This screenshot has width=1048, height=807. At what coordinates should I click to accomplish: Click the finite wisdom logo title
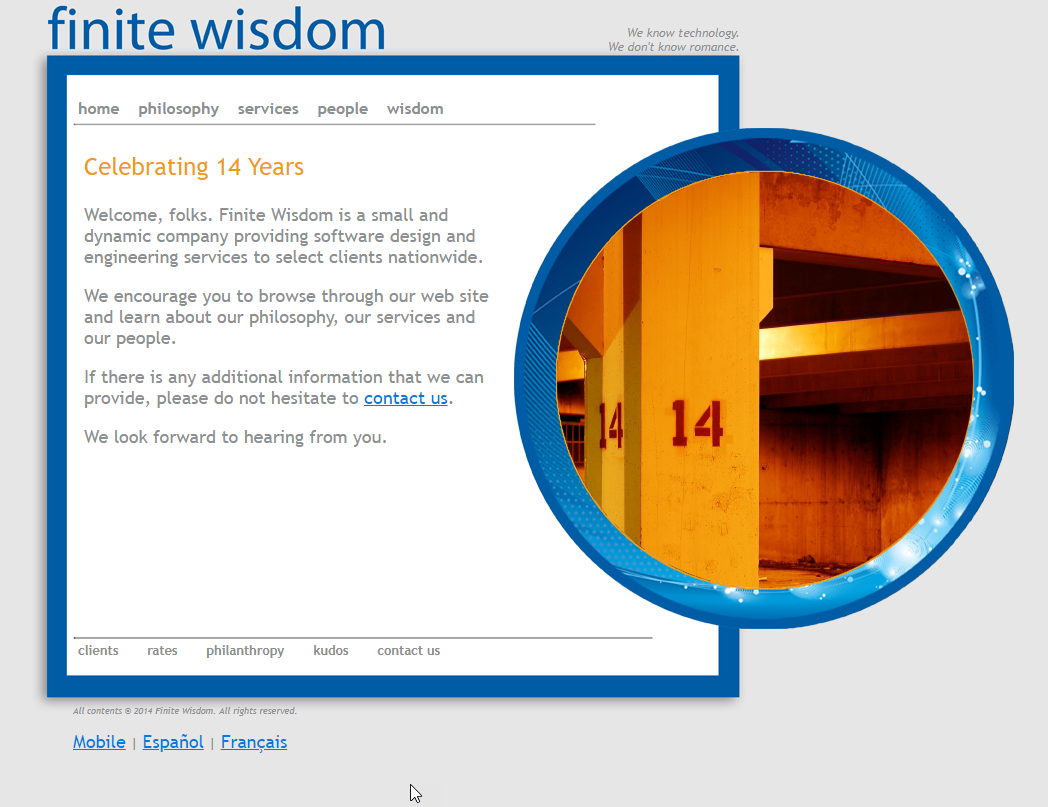217,29
